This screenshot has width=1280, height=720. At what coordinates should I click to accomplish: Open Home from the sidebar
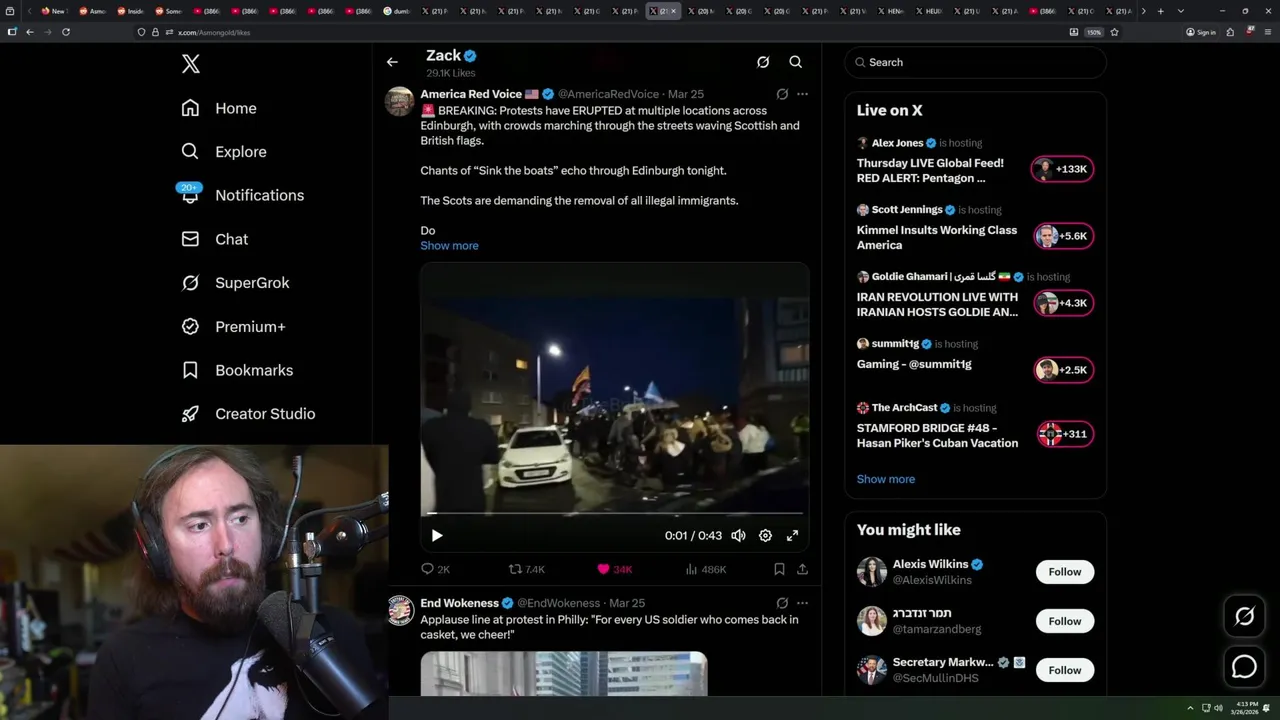(x=219, y=108)
